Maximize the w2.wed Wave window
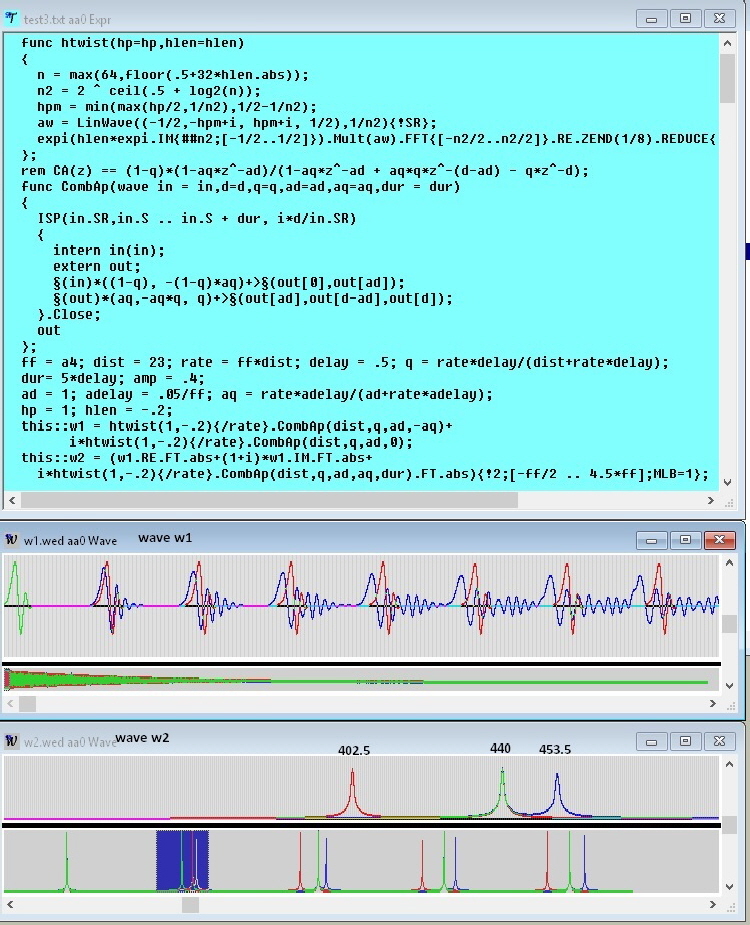This screenshot has width=750, height=925. click(685, 742)
